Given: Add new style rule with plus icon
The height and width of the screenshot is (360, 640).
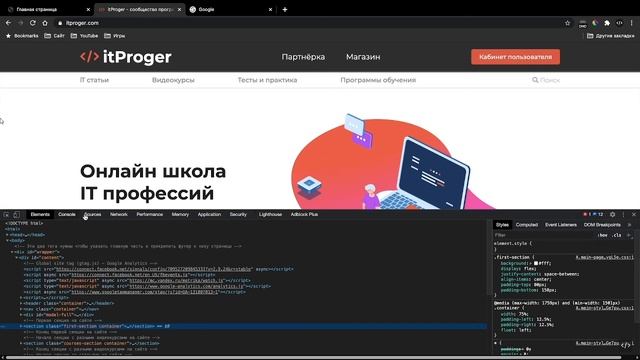Looking at the screenshot, I should (629, 235).
